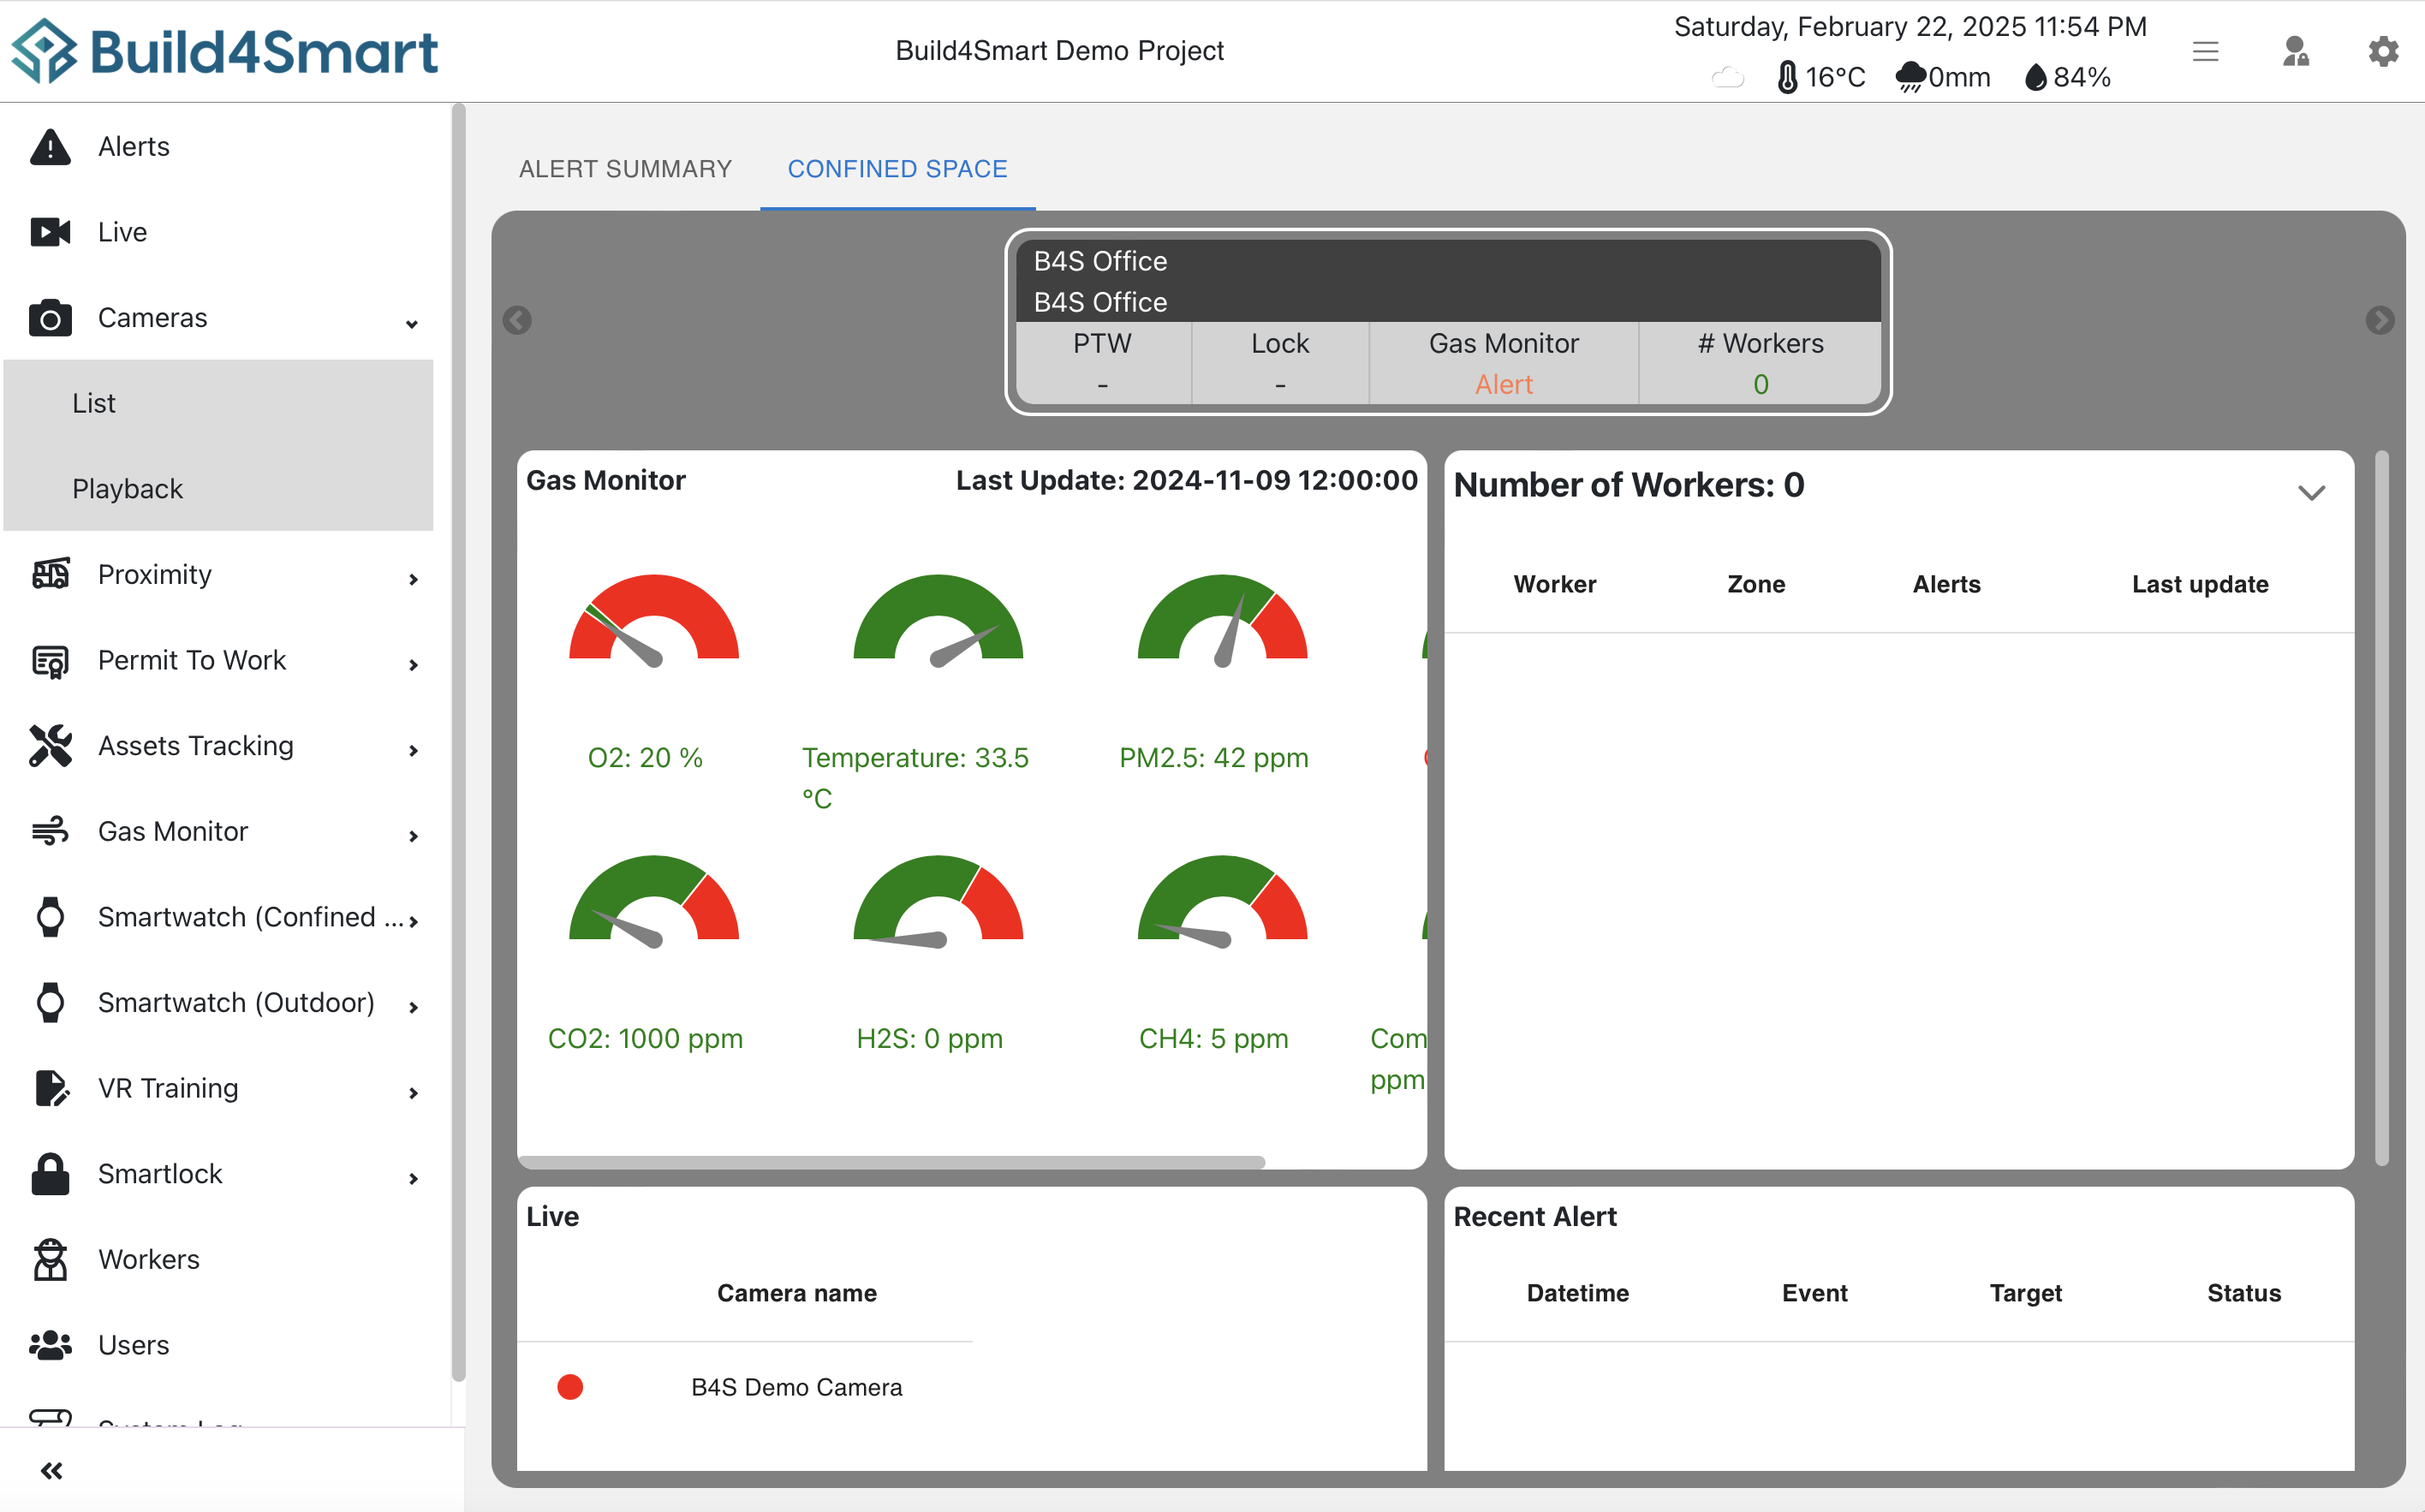Select the Permit To Work icon

(49, 660)
